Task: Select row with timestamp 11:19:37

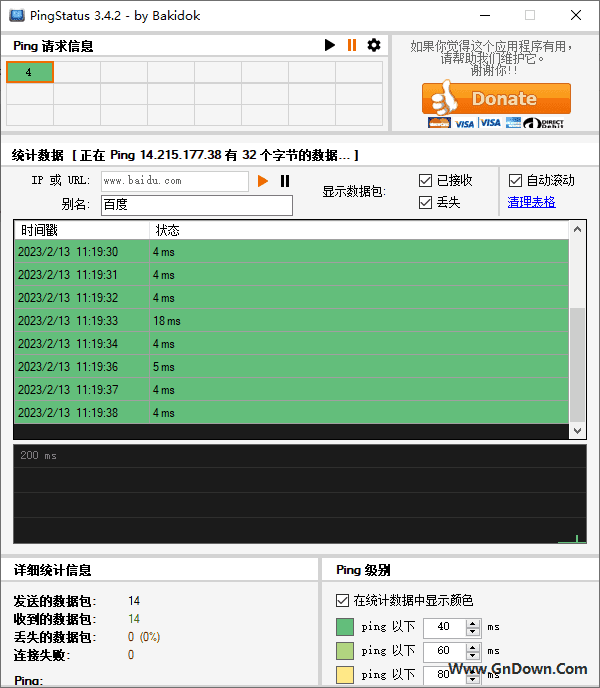Action: tap(291, 390)
